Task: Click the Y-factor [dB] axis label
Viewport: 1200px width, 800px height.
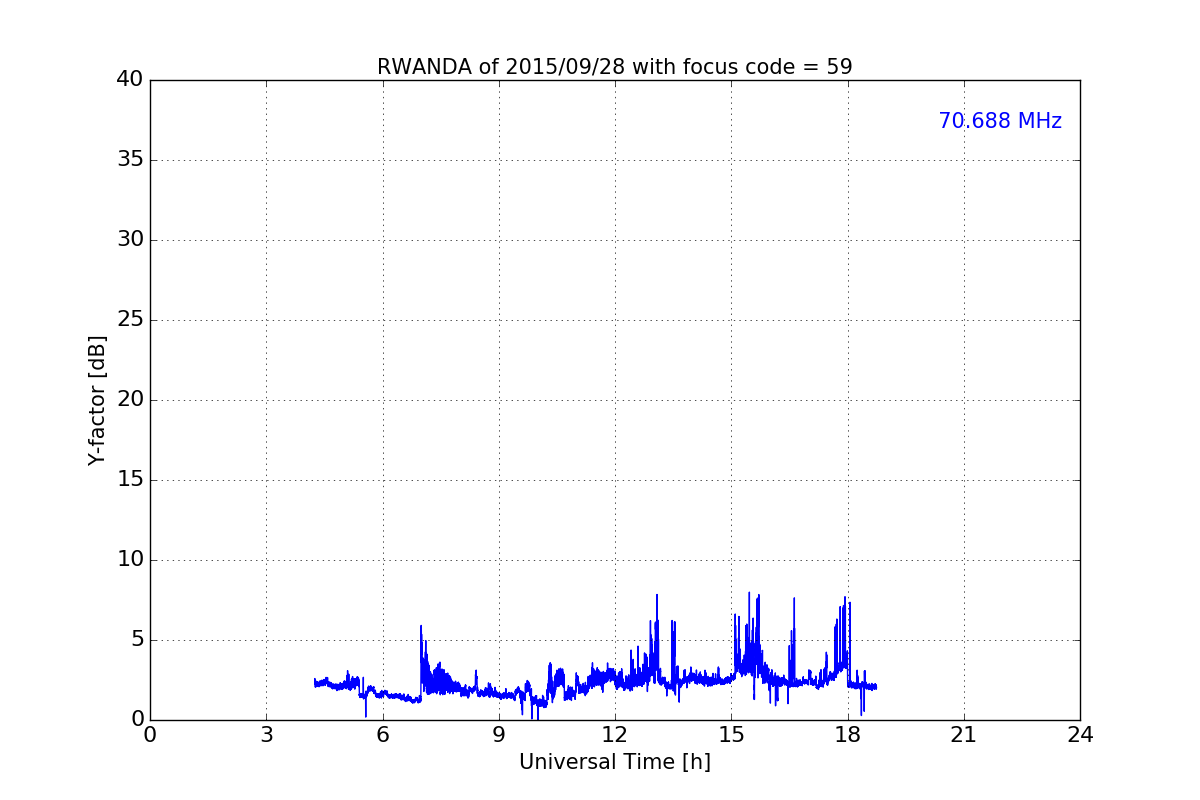Action: point(97,400)
